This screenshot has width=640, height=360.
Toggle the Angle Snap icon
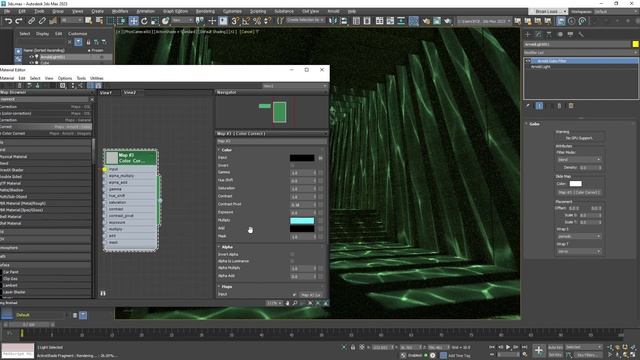246,21
